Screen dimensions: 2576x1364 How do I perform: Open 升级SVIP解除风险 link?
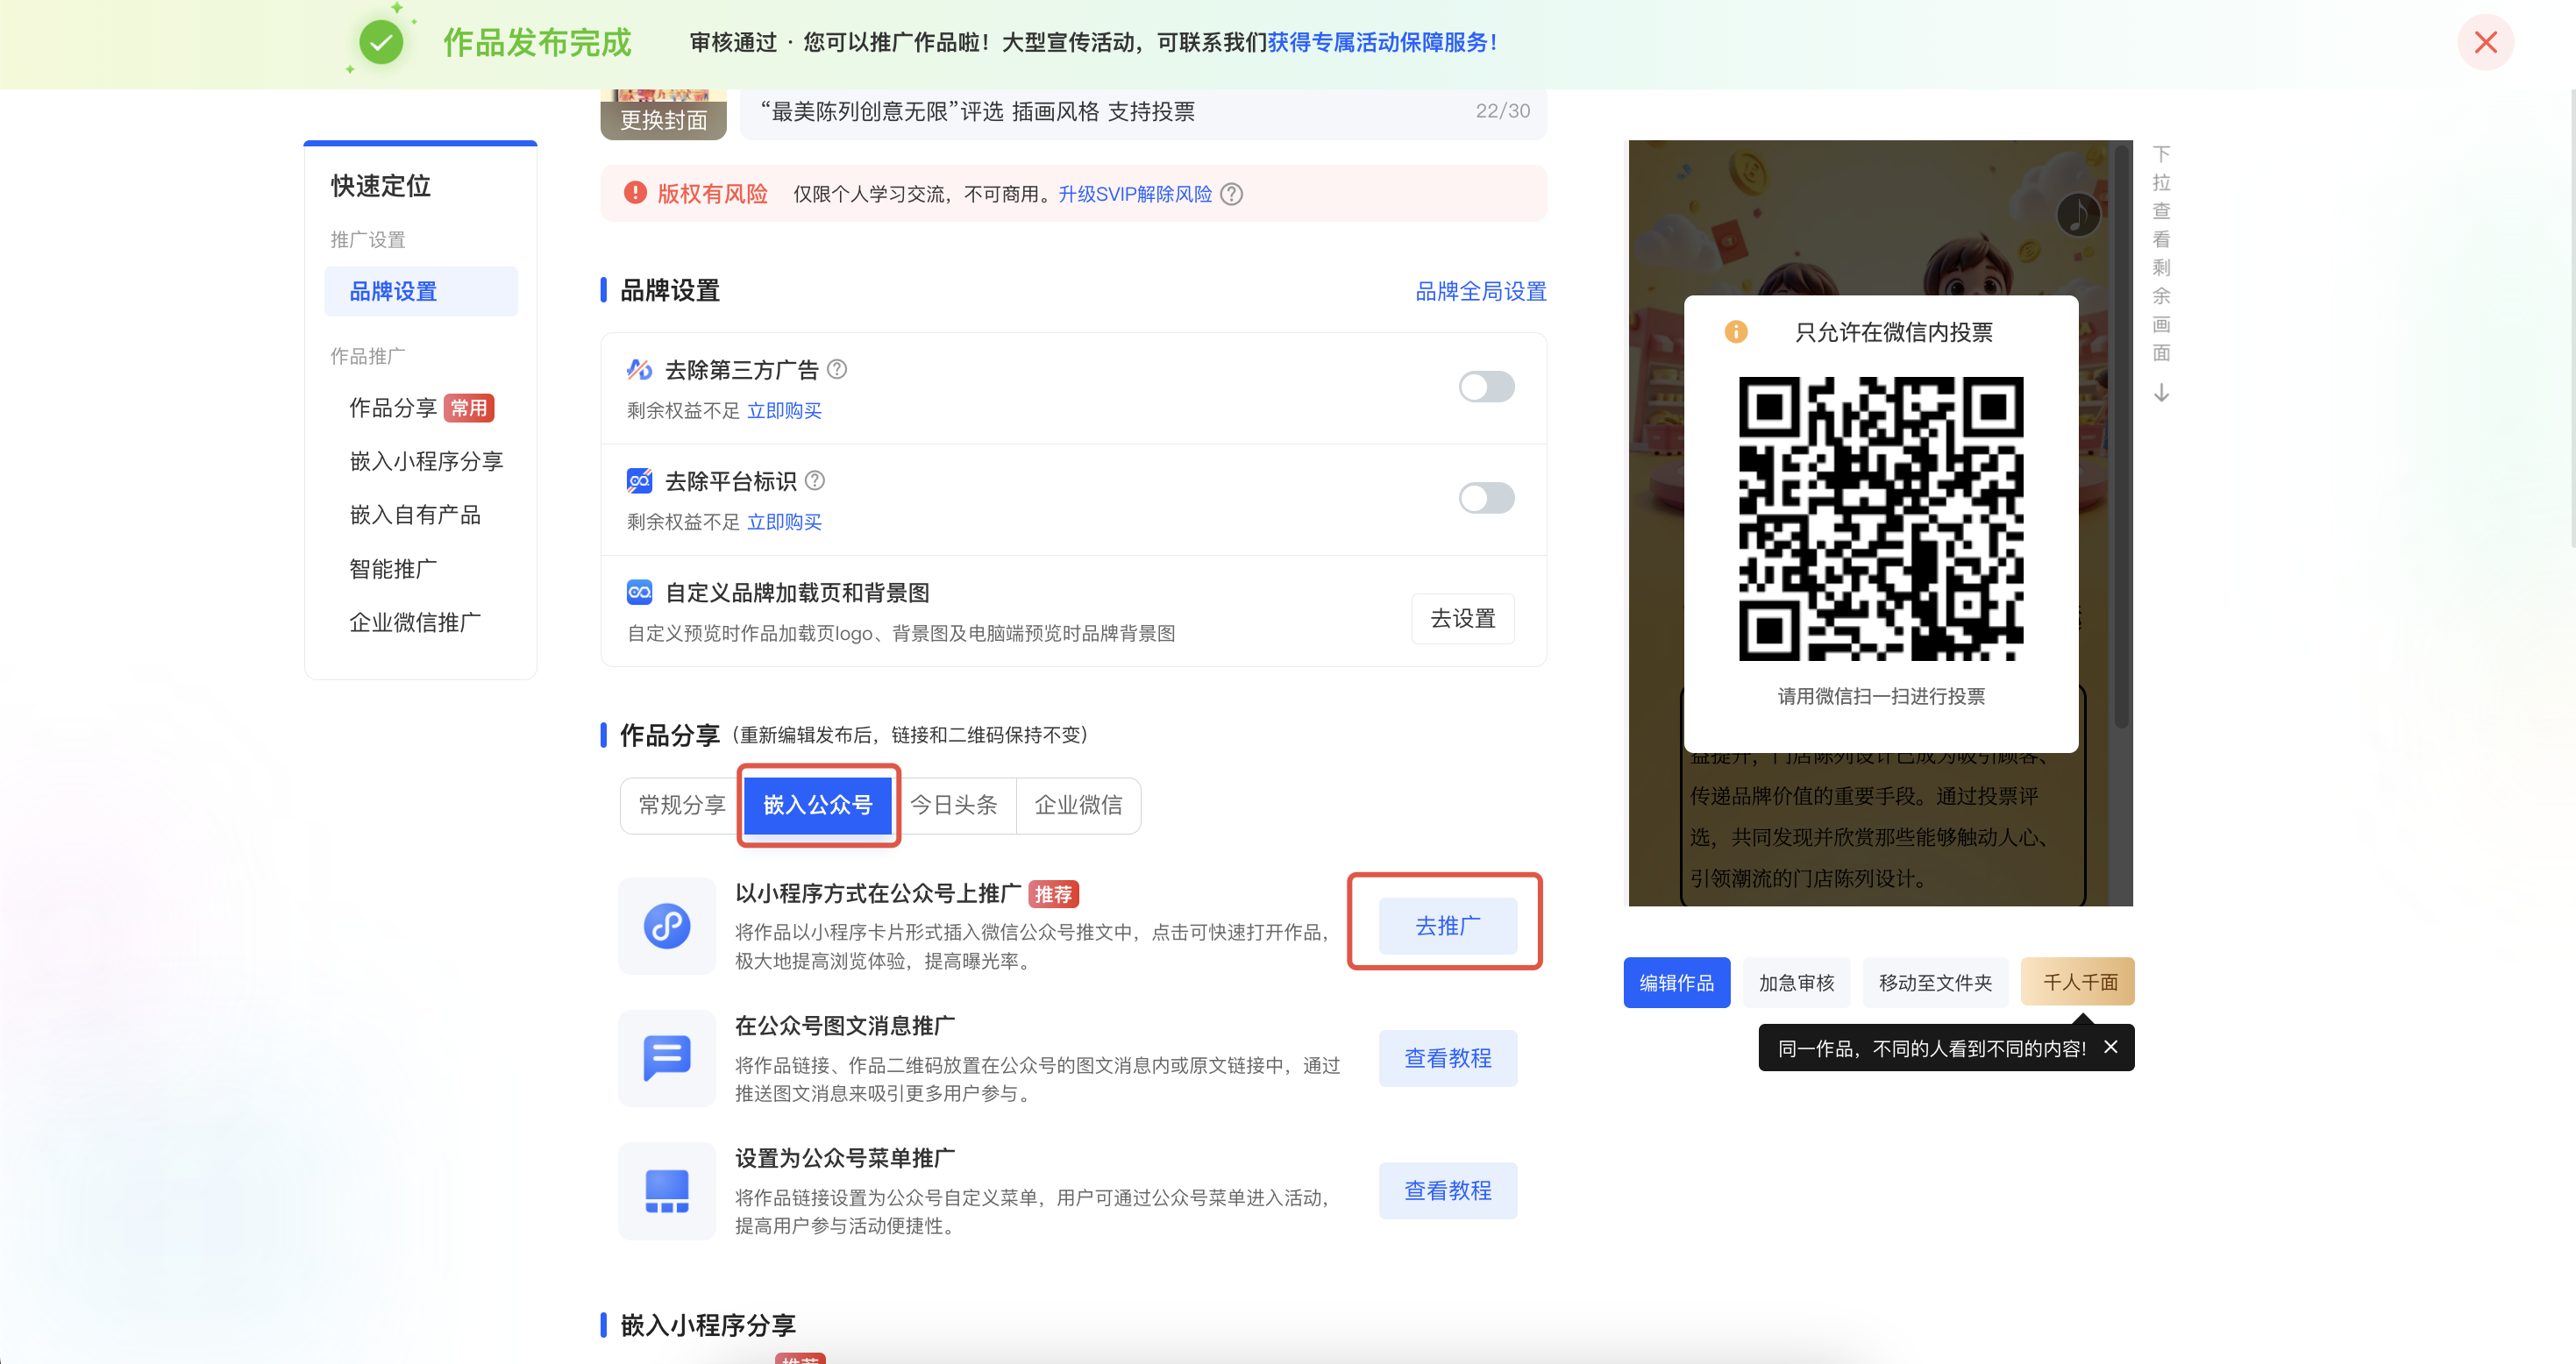point(1135,194)
